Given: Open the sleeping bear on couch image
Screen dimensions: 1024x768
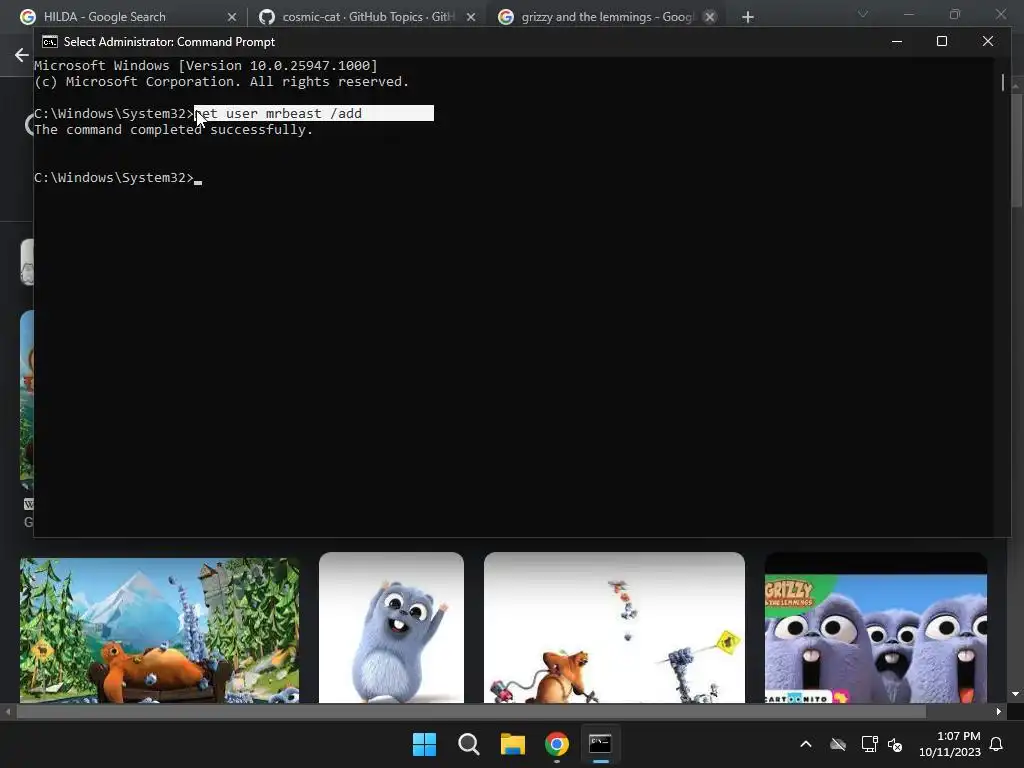Looking at the screenshot, I should pyautogui.click(x=159, y=630).
